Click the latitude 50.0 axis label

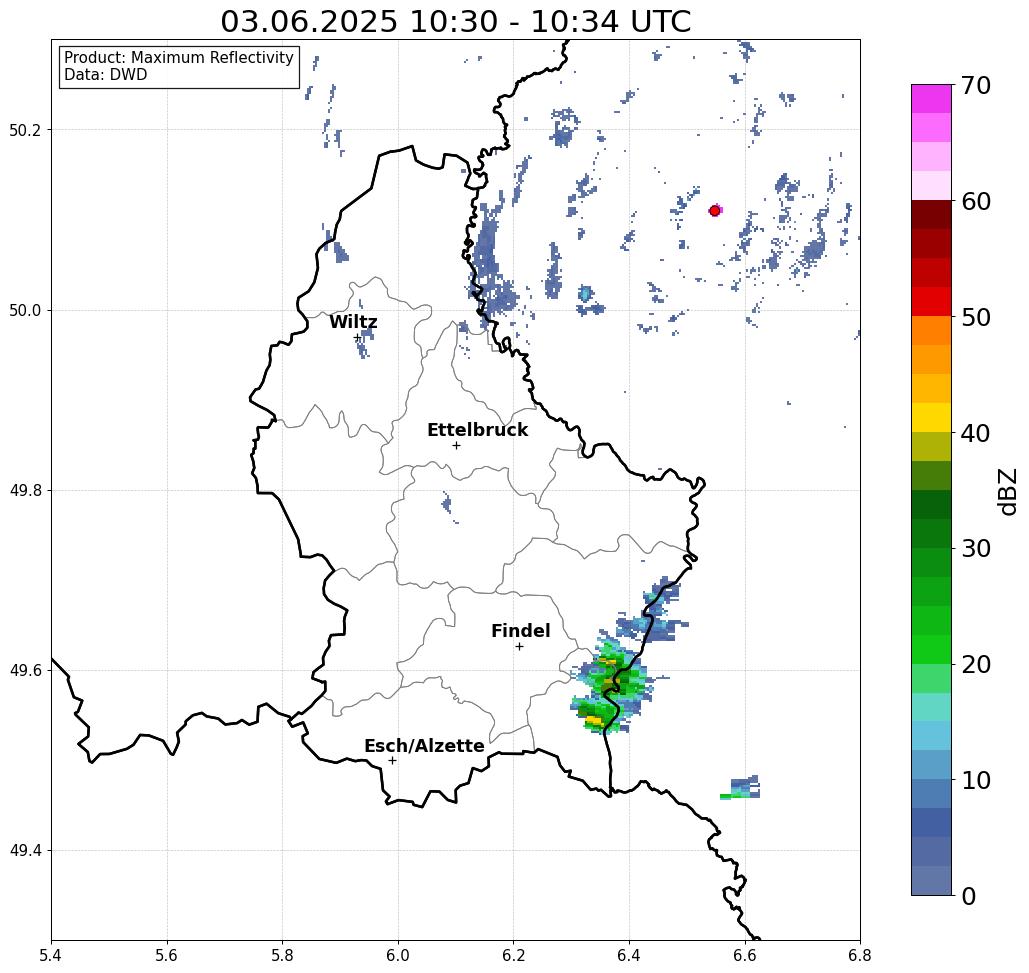[25, 310]
